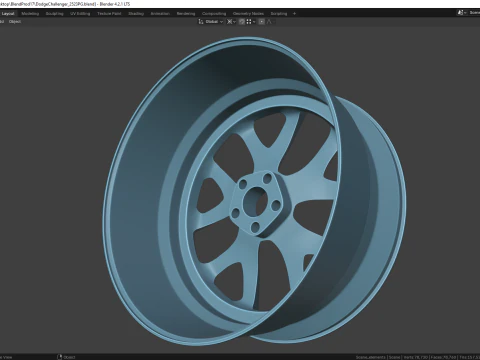Switch to the Rendering workspace
The width and height of the screenshot is (480, 360).
[186, 14]
